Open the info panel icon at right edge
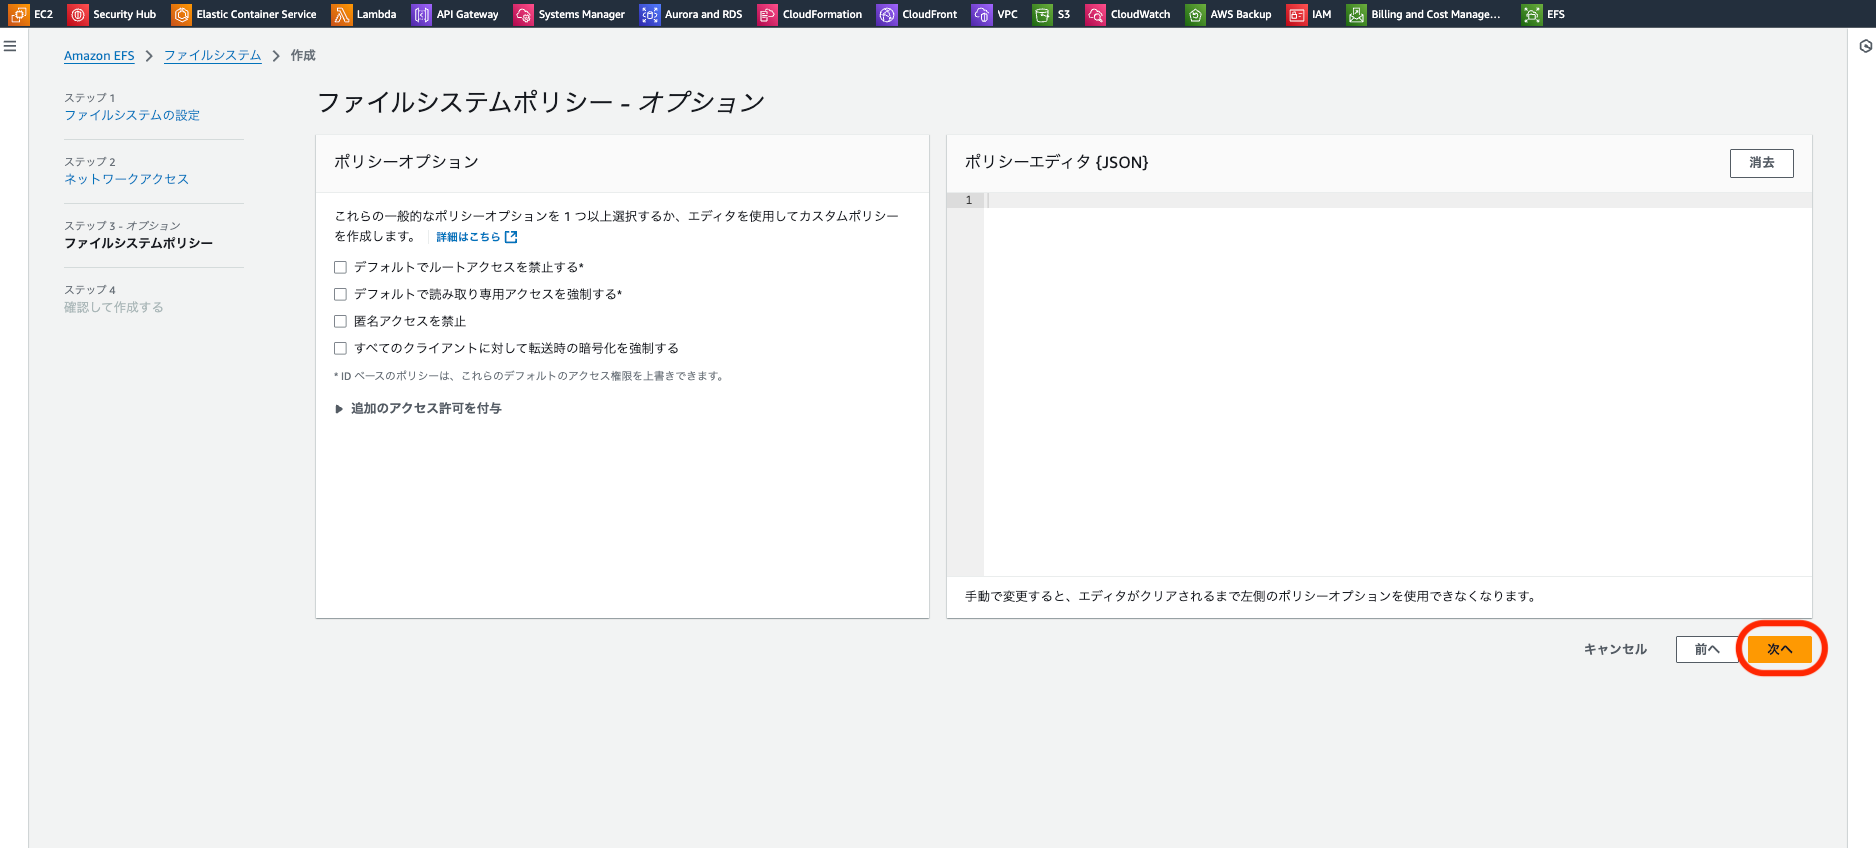 [1865, 46]
